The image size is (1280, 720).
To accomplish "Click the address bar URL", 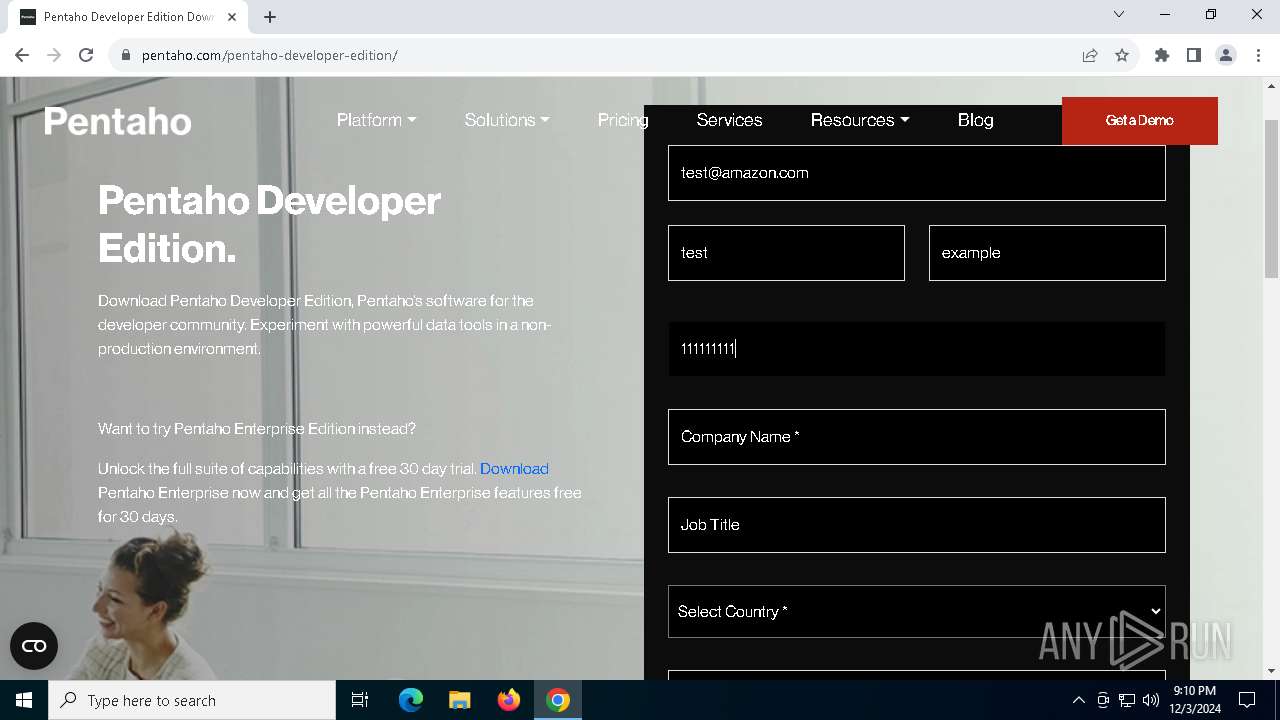I will click(x=270, y=55).
